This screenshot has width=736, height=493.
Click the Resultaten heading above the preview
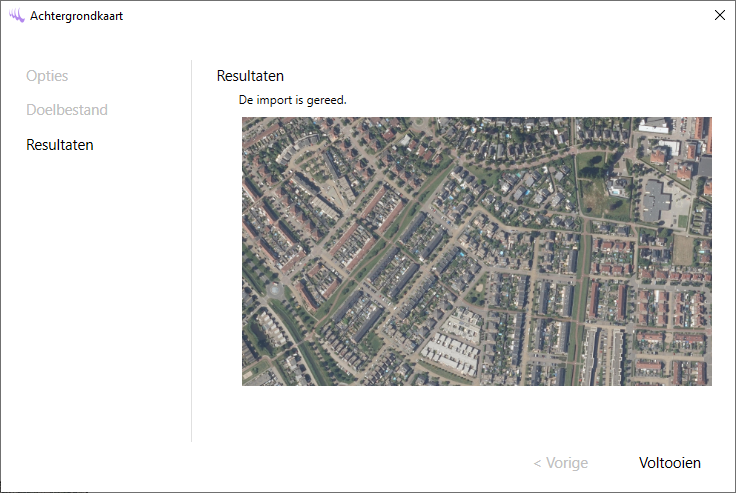click(250, 76)
